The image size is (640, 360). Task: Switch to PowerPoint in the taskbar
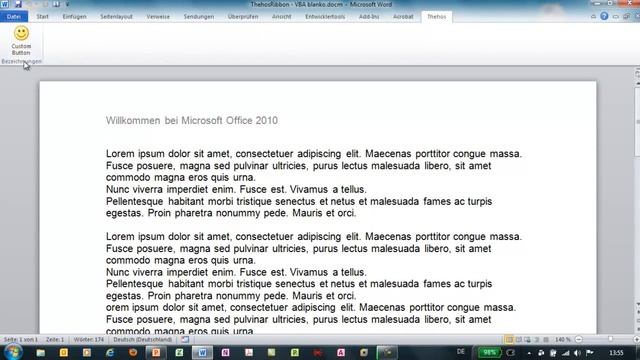tap(156, 353)
